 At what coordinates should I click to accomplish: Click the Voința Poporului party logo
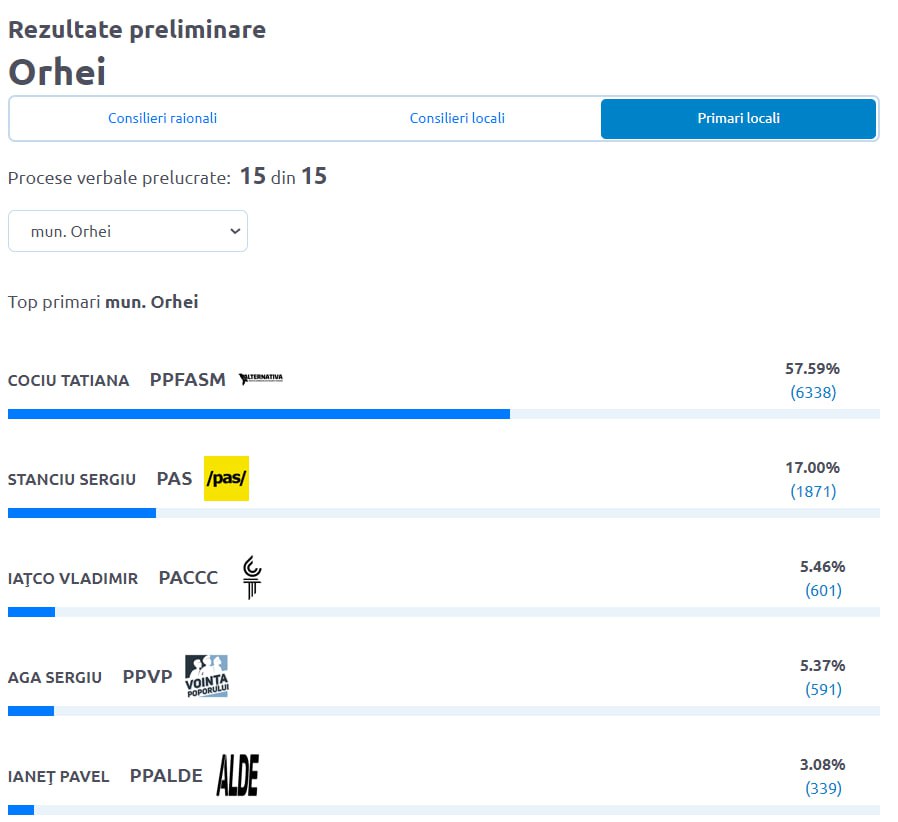click(207, 677)
